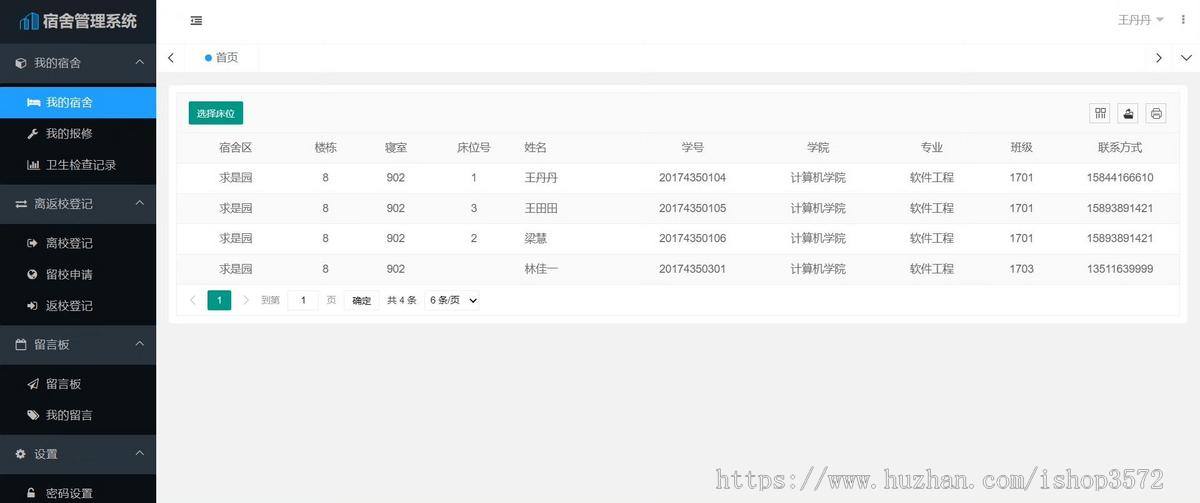Collapse the 设置 sidebar group
The width and height of the screenshot is (1200, 503).
click(139, 454)
